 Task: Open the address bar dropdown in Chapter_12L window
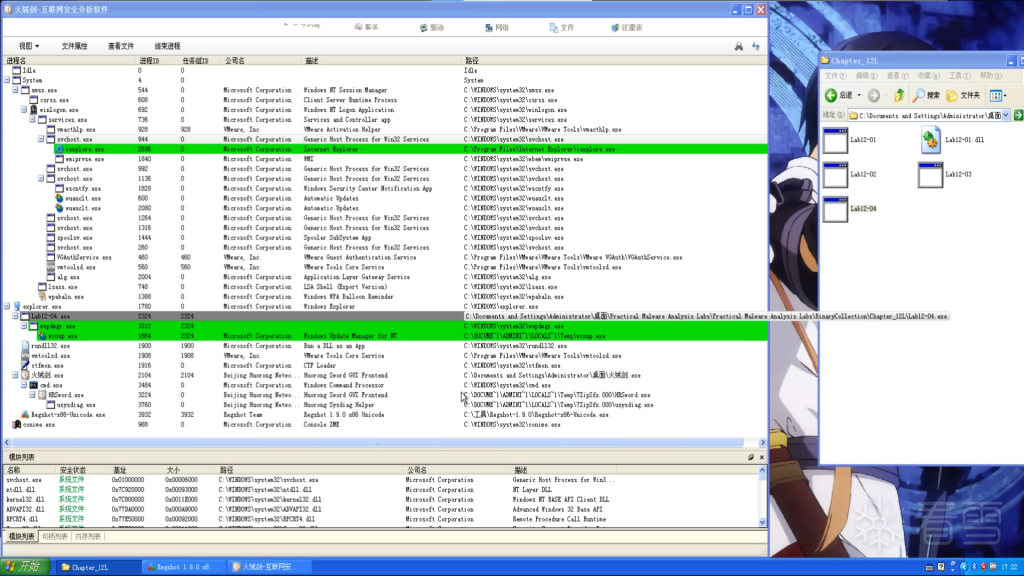[1006, 116]
